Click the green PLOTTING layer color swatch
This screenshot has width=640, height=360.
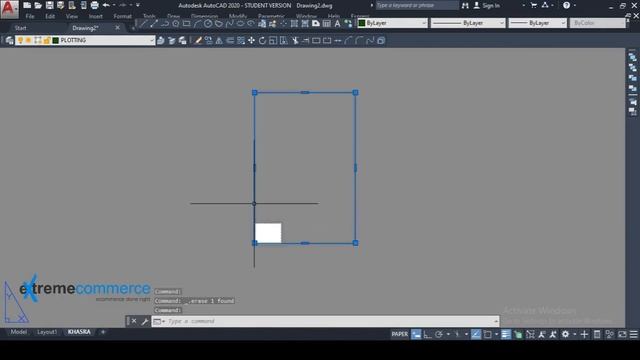pyautogui.click(x=56, y=40)
